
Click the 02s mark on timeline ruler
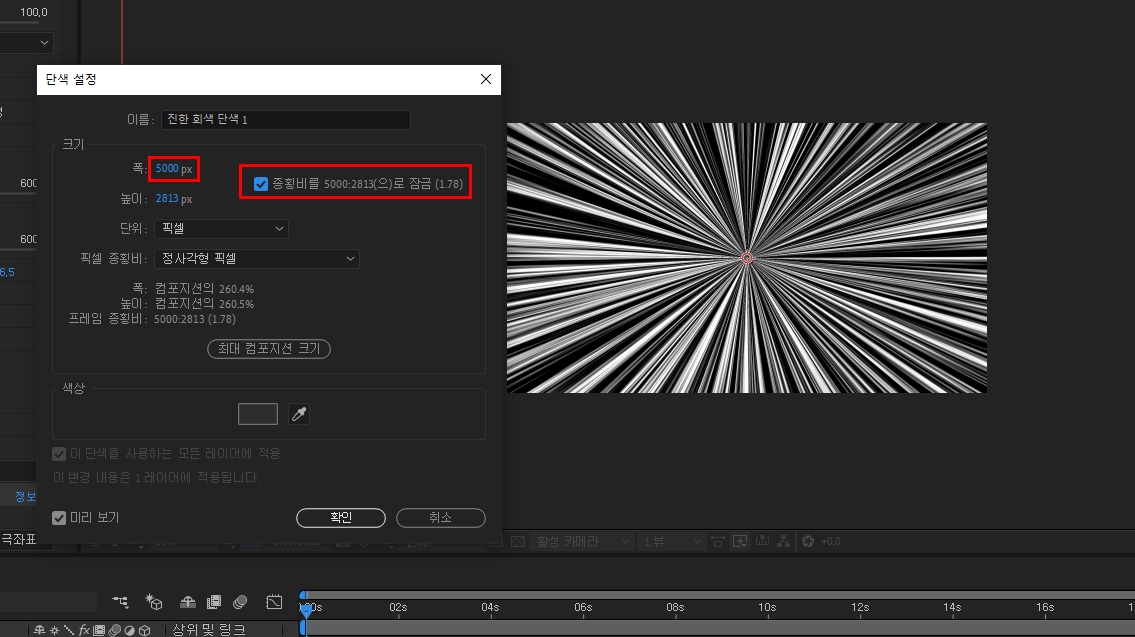tap(398, 607)
